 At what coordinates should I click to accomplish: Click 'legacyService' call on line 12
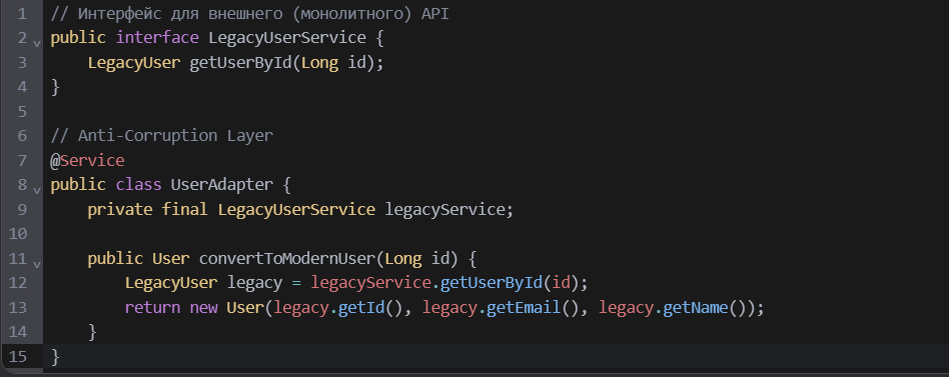(x=370, y=283)
